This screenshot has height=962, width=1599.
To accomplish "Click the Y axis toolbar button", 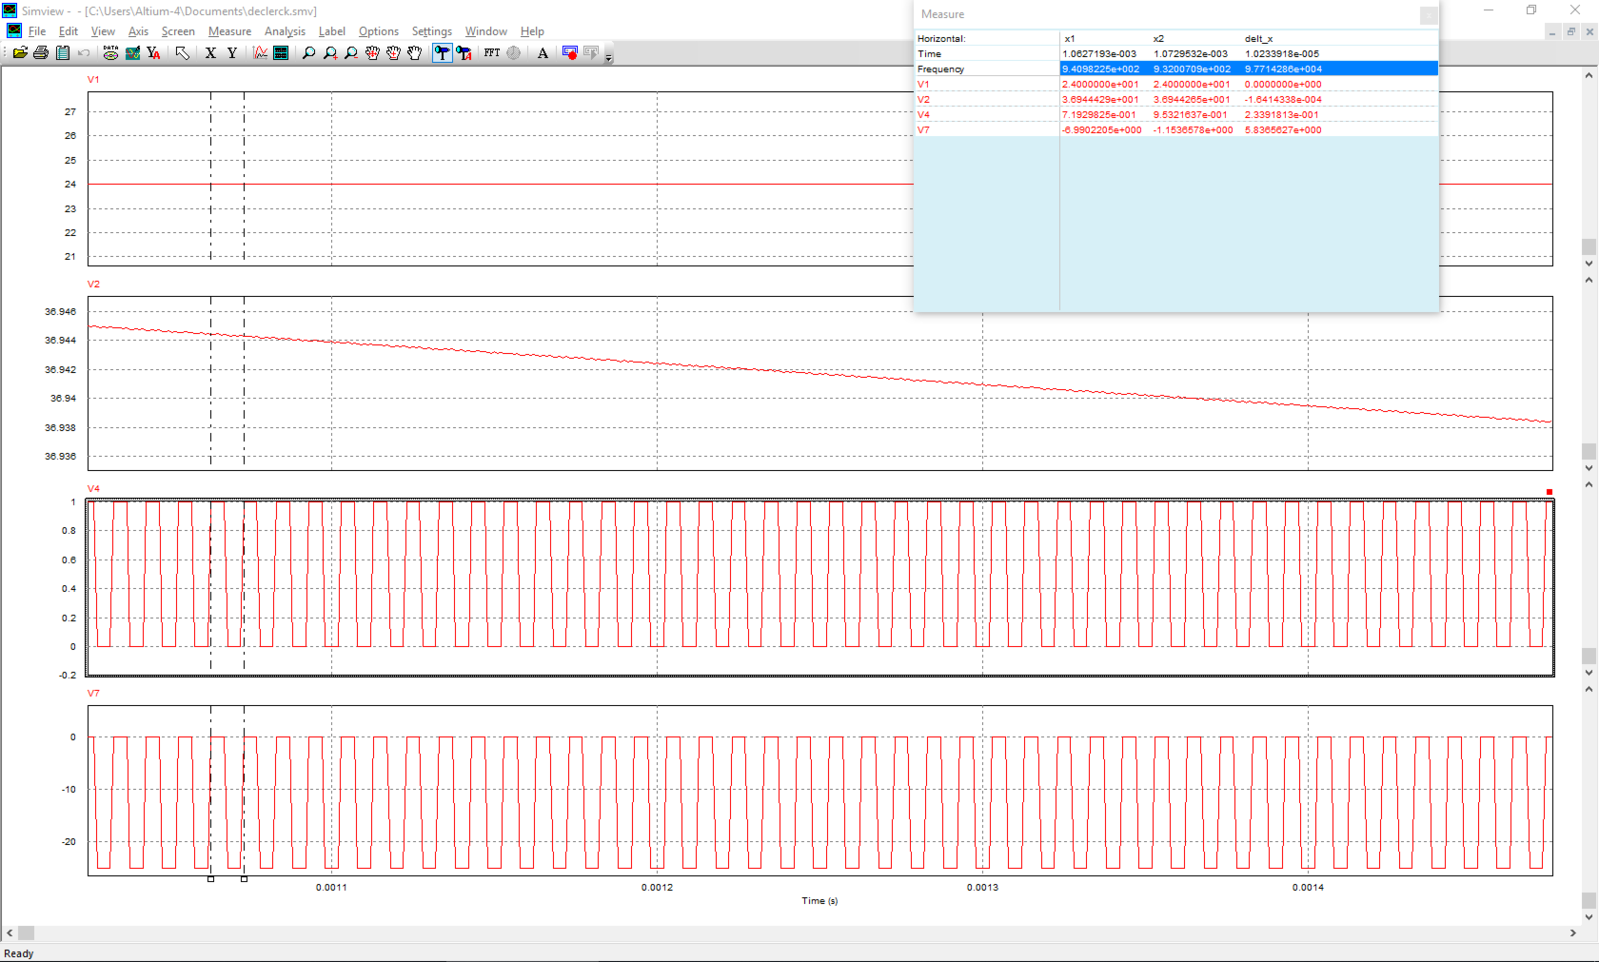I will [x=232, y=53].
